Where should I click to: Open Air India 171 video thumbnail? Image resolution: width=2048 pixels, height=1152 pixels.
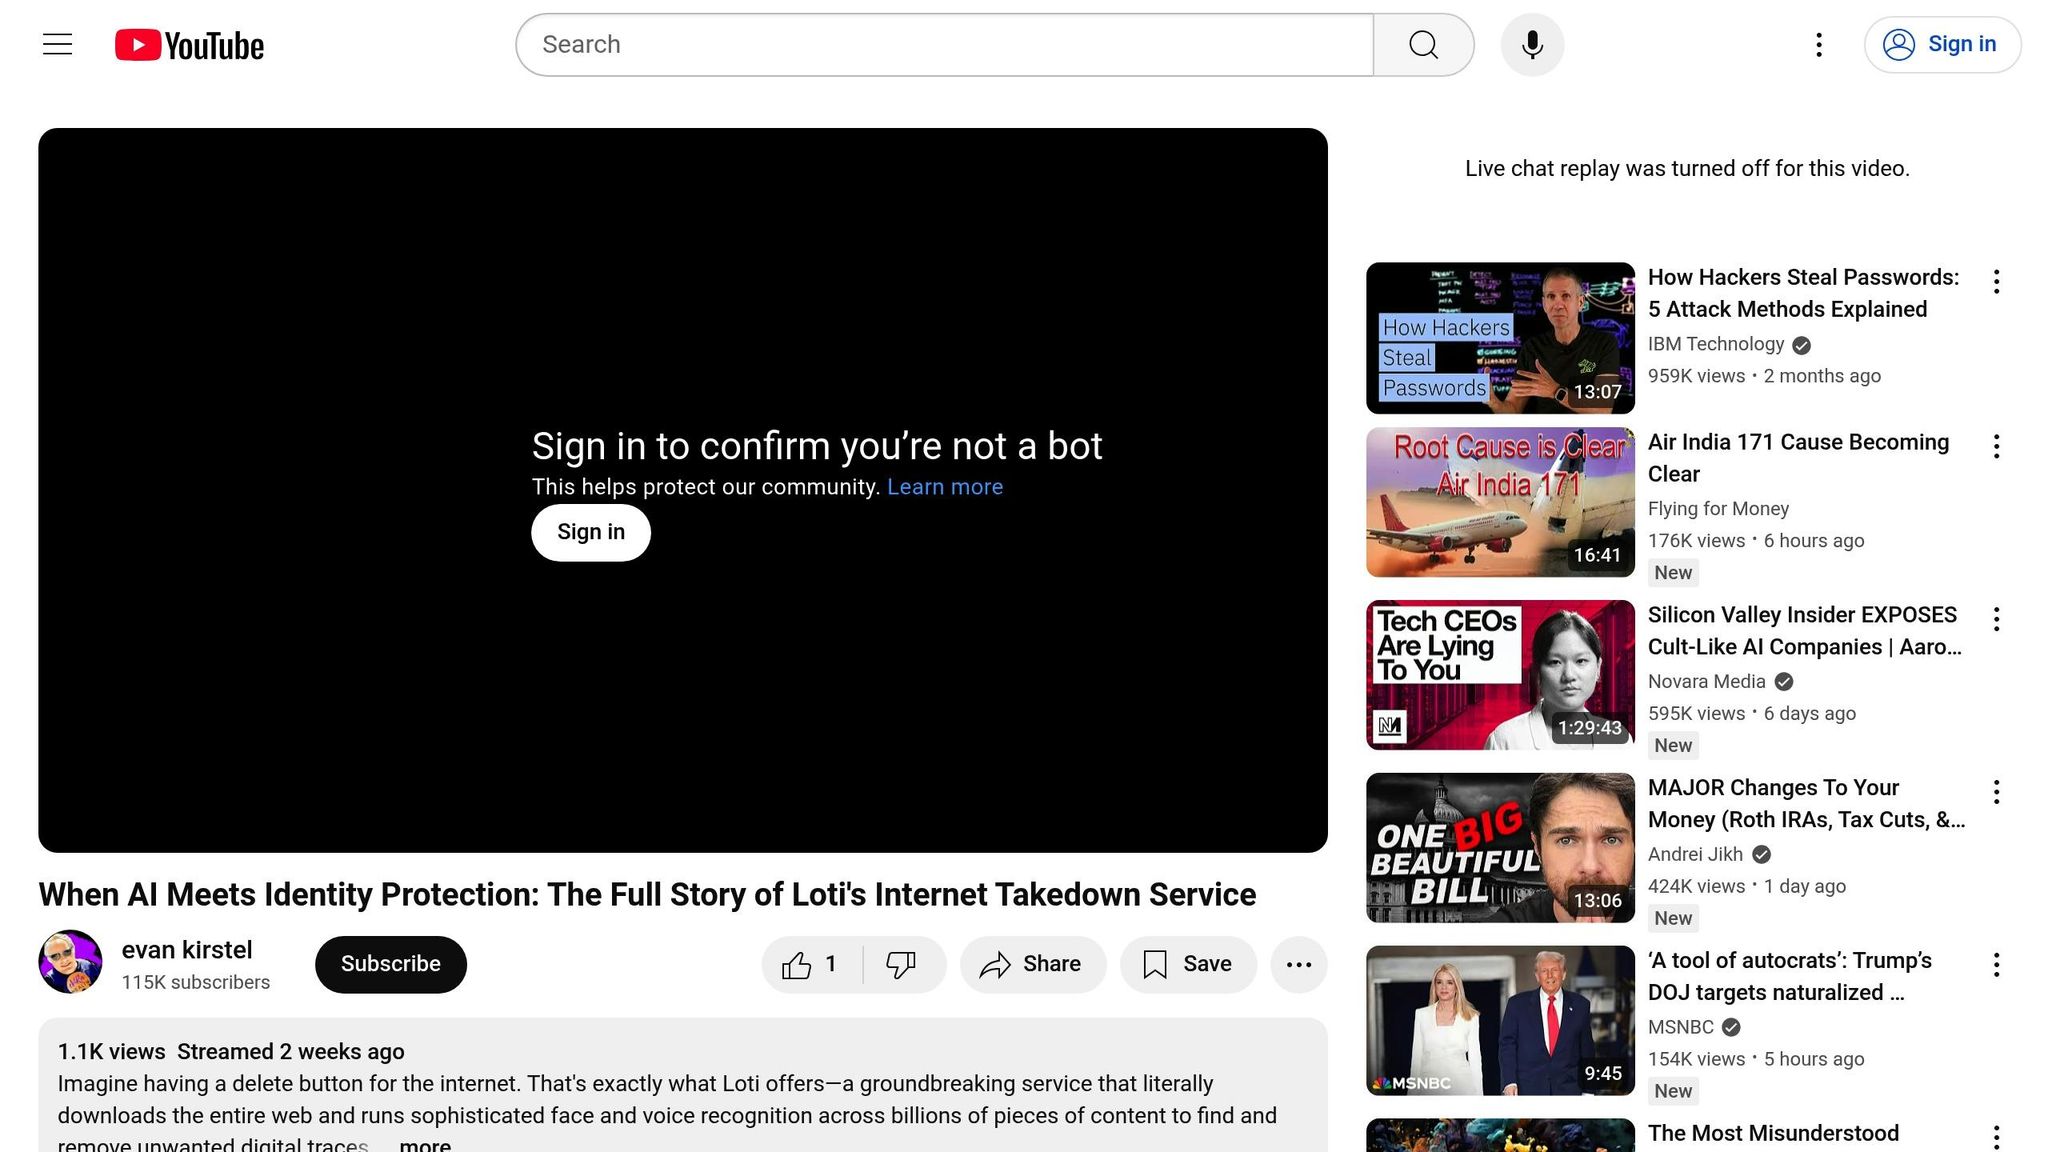[1500, 502]
